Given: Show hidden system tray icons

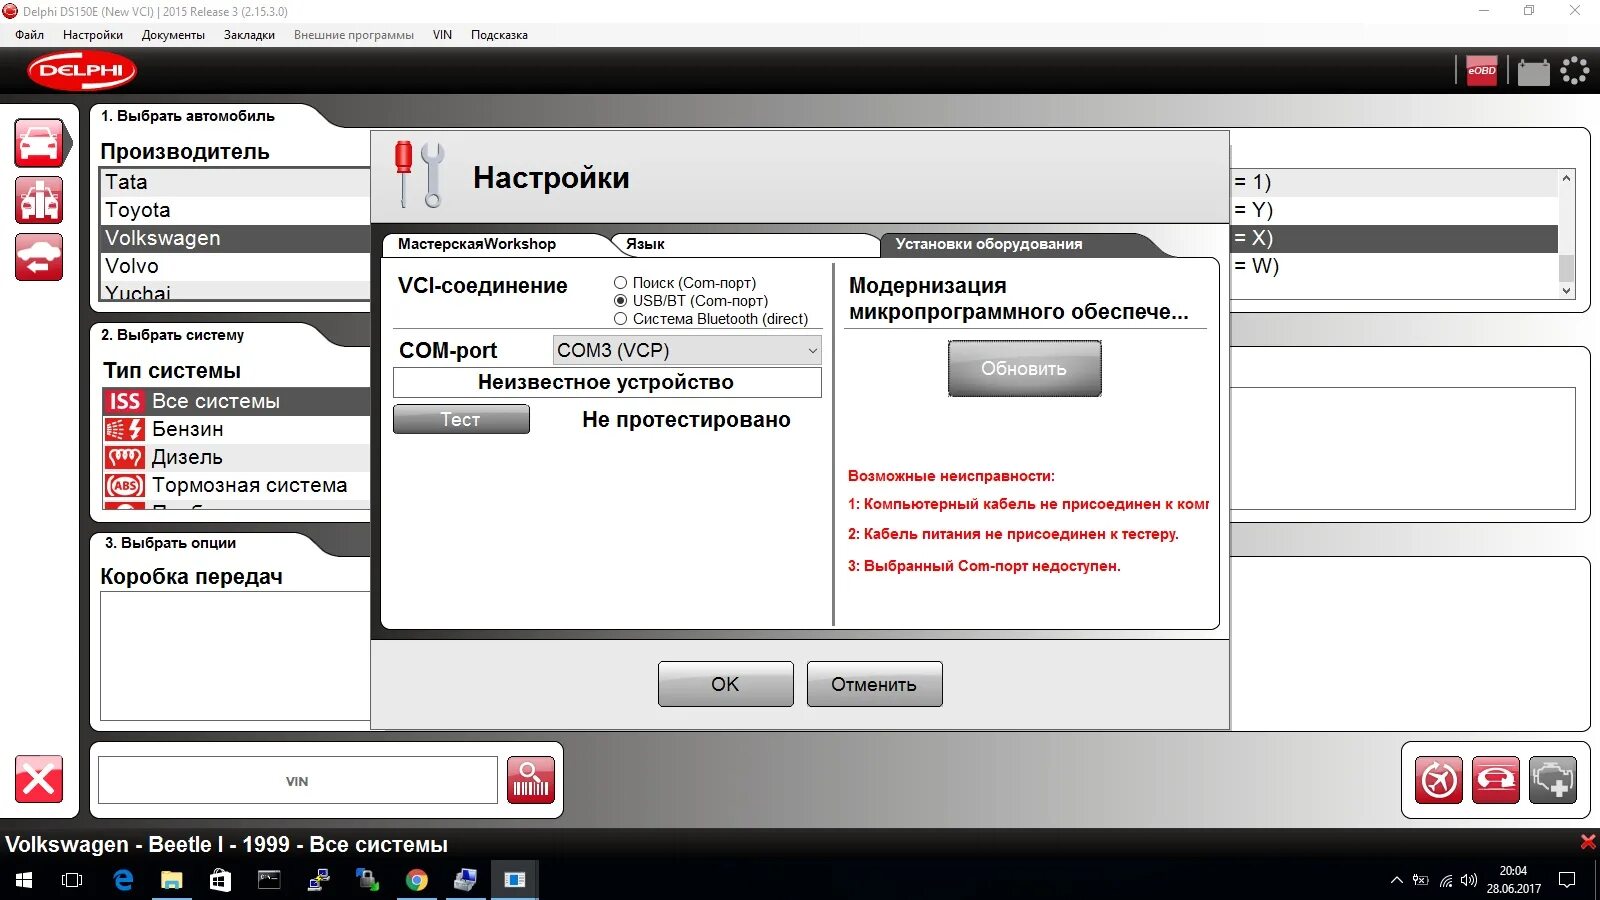Looking at the screenshot, I should click(x=1397, y=881).
